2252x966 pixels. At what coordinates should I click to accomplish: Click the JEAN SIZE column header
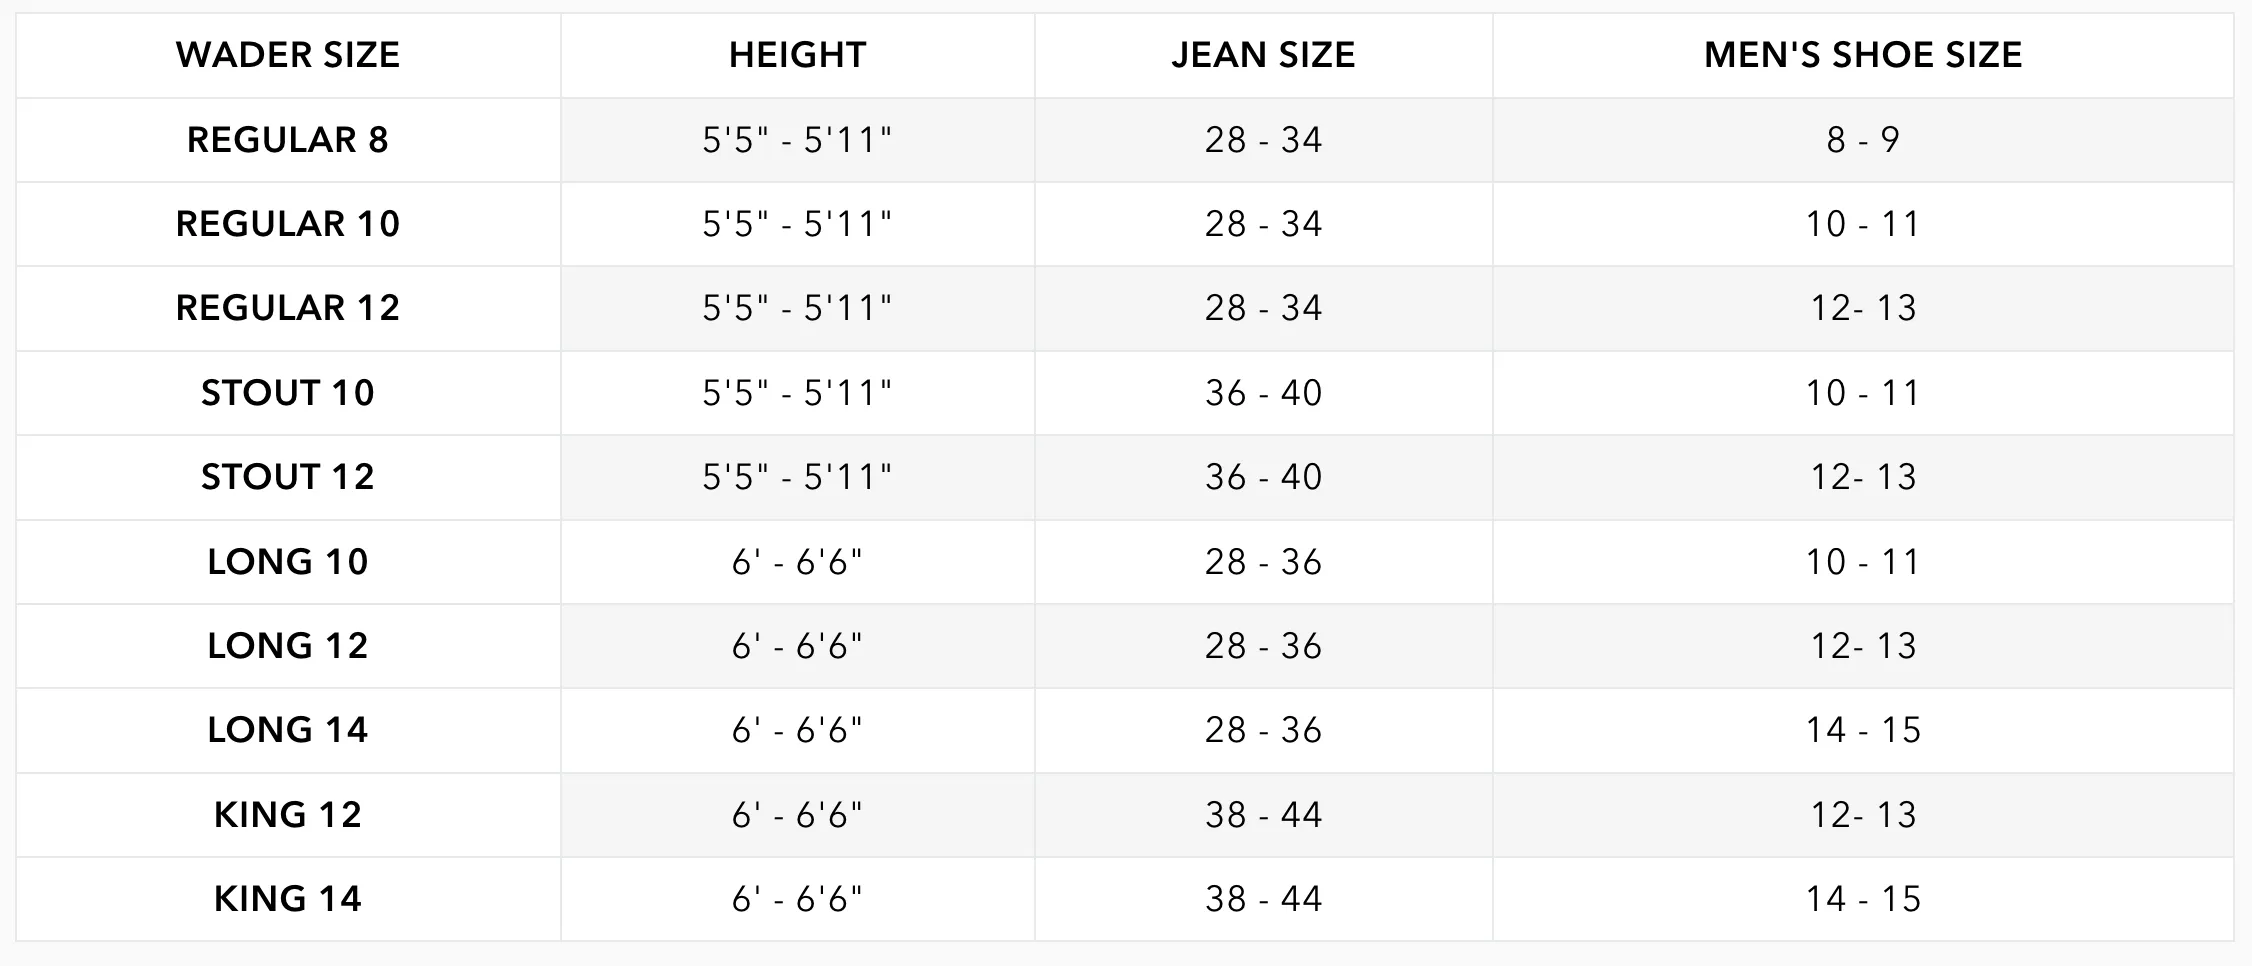(1263, 55)
